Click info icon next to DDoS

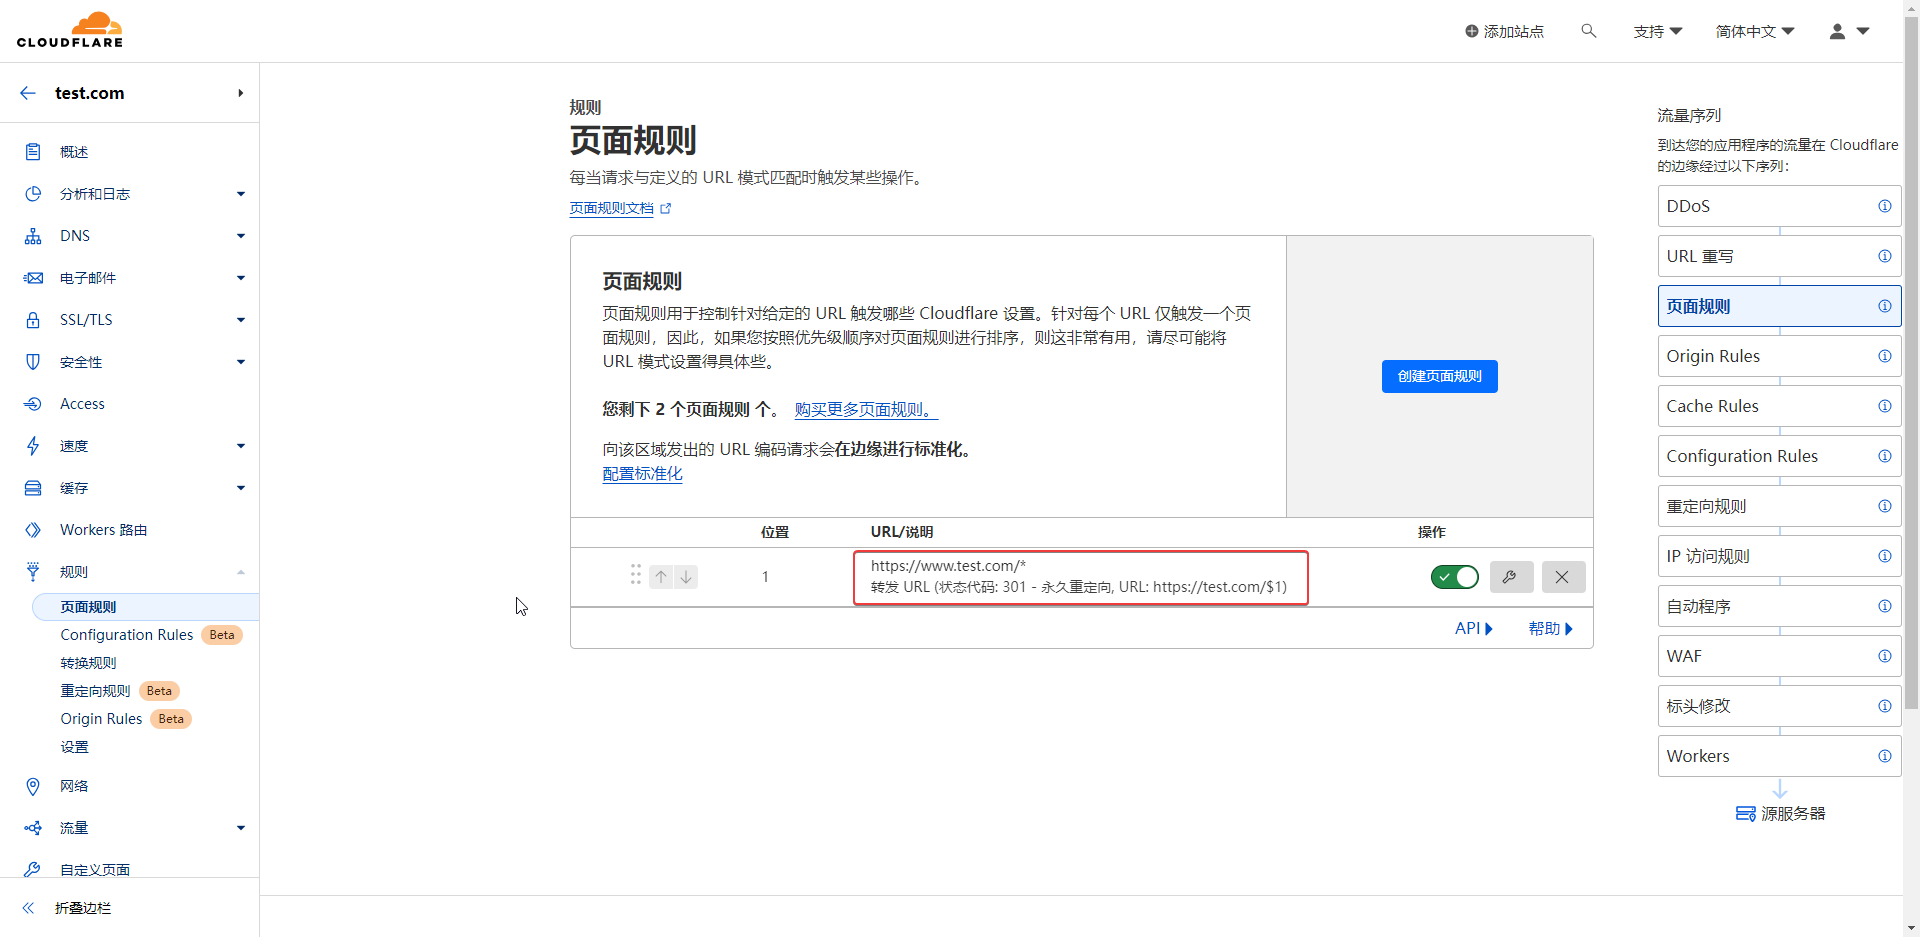click(1884, 206)
